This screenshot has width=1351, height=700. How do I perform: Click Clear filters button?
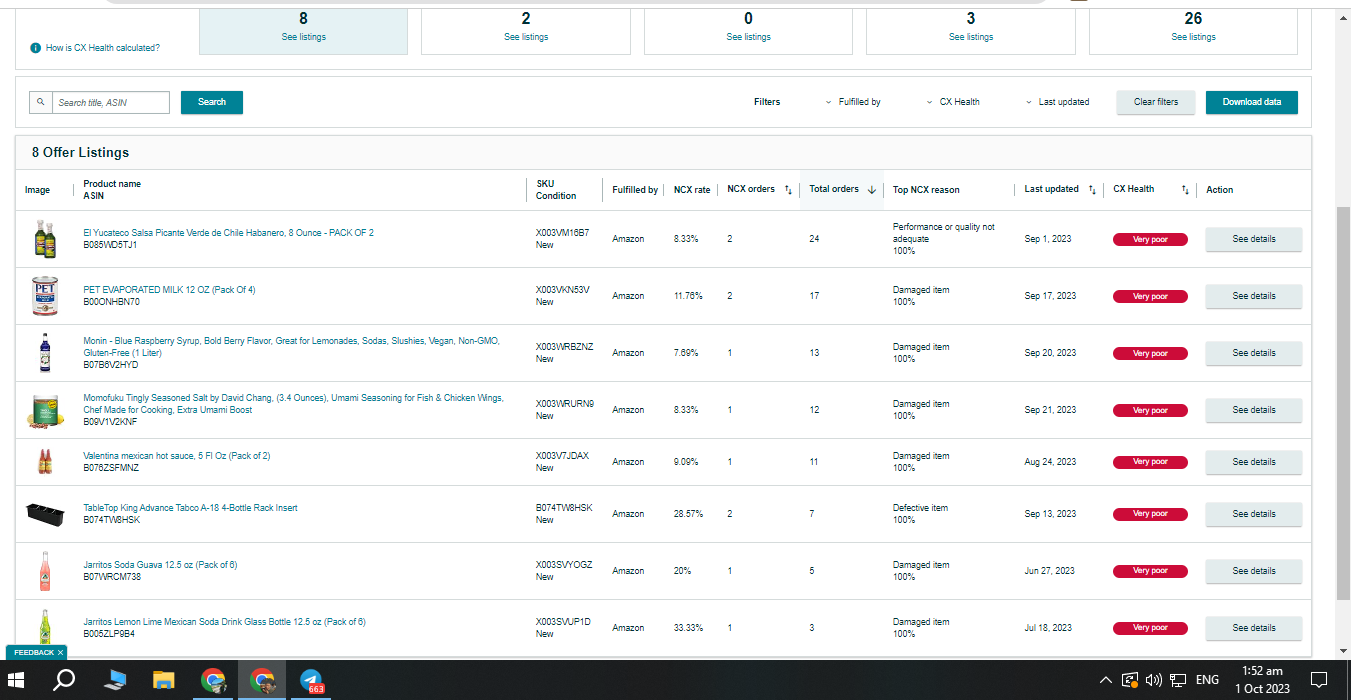click(x=1156, y=102)
